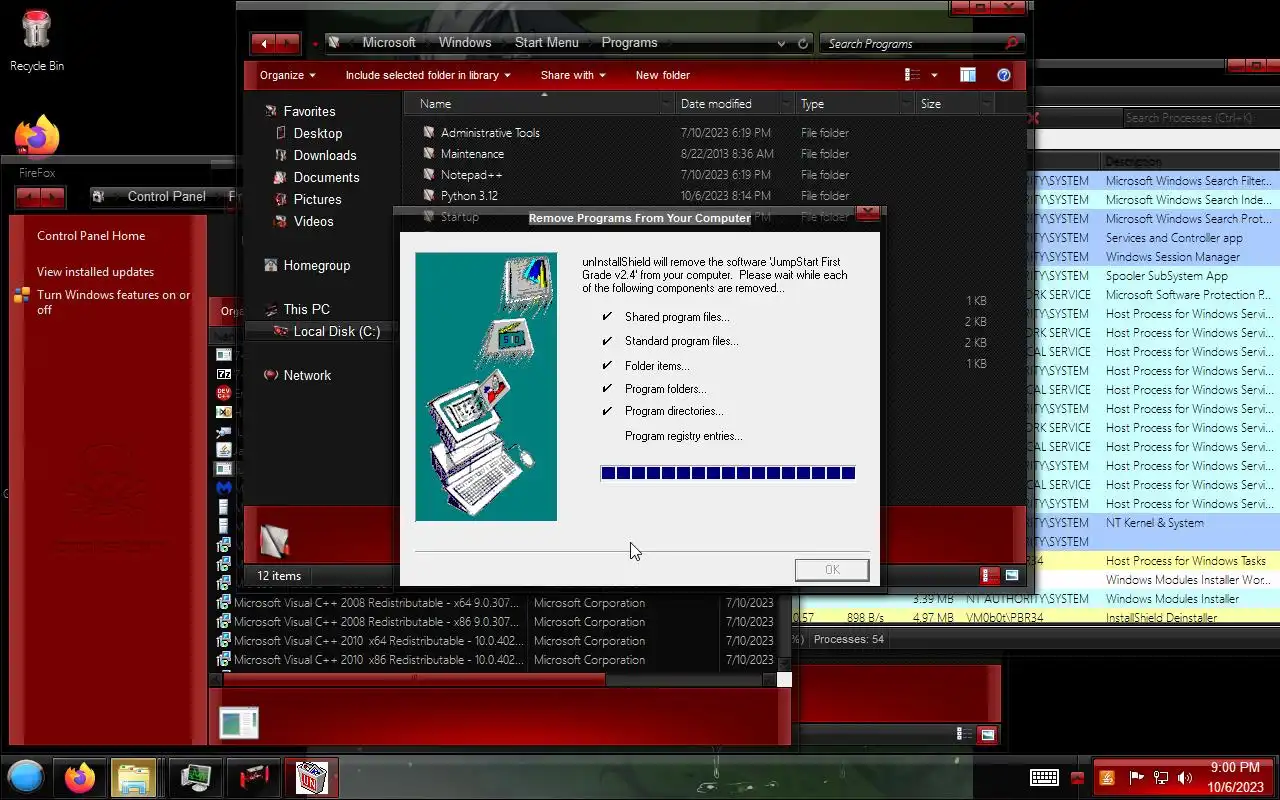Screen dimensions: 1280x800
Task: Expand Include selected folder in library menu
Action: 428,75
